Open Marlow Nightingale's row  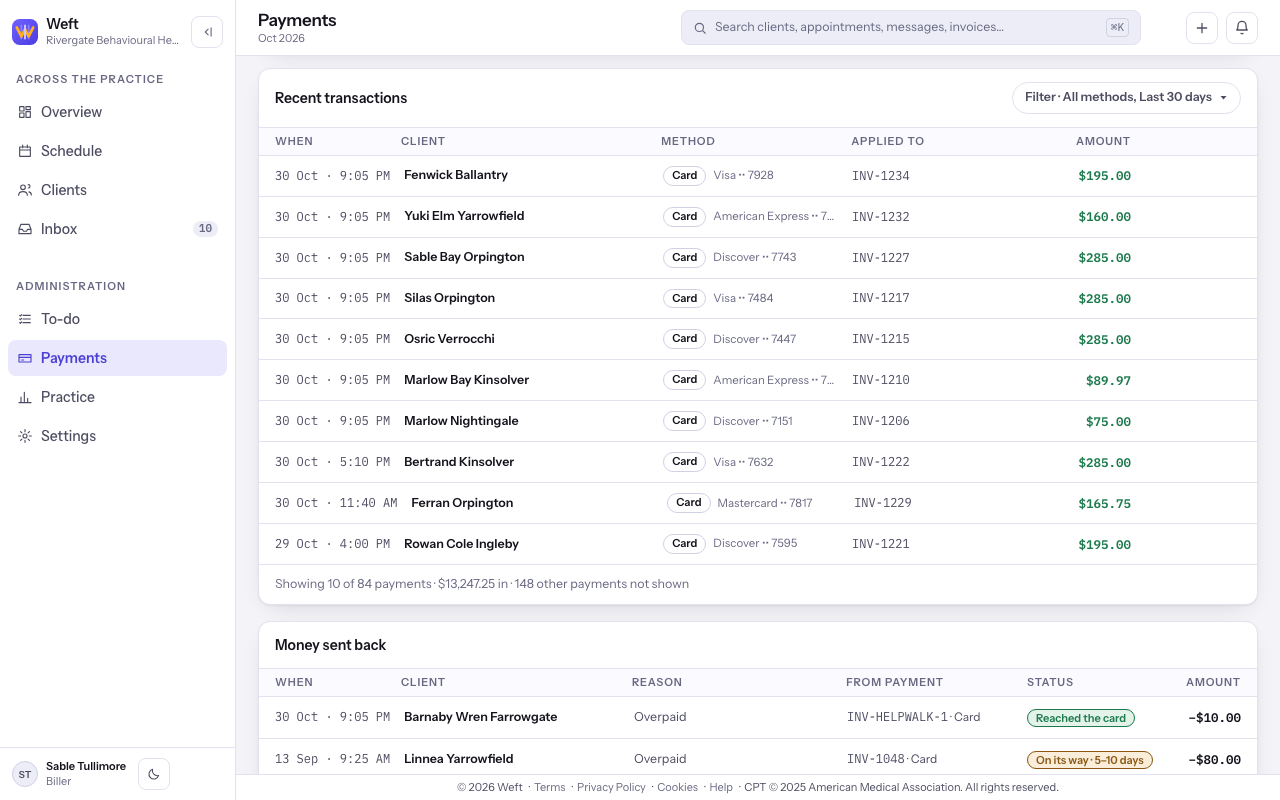pyautogui.click(x=758, y=421)
